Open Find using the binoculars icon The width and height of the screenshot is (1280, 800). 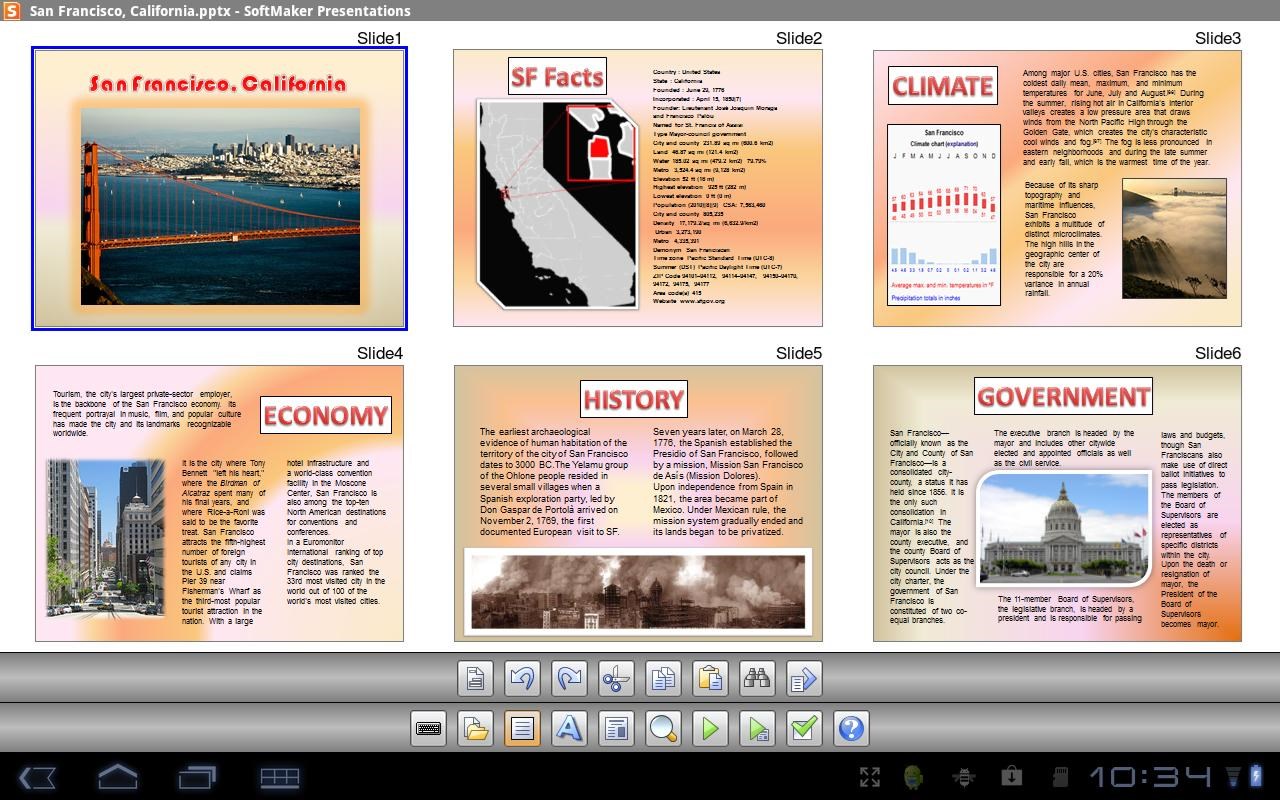point(757,678)
